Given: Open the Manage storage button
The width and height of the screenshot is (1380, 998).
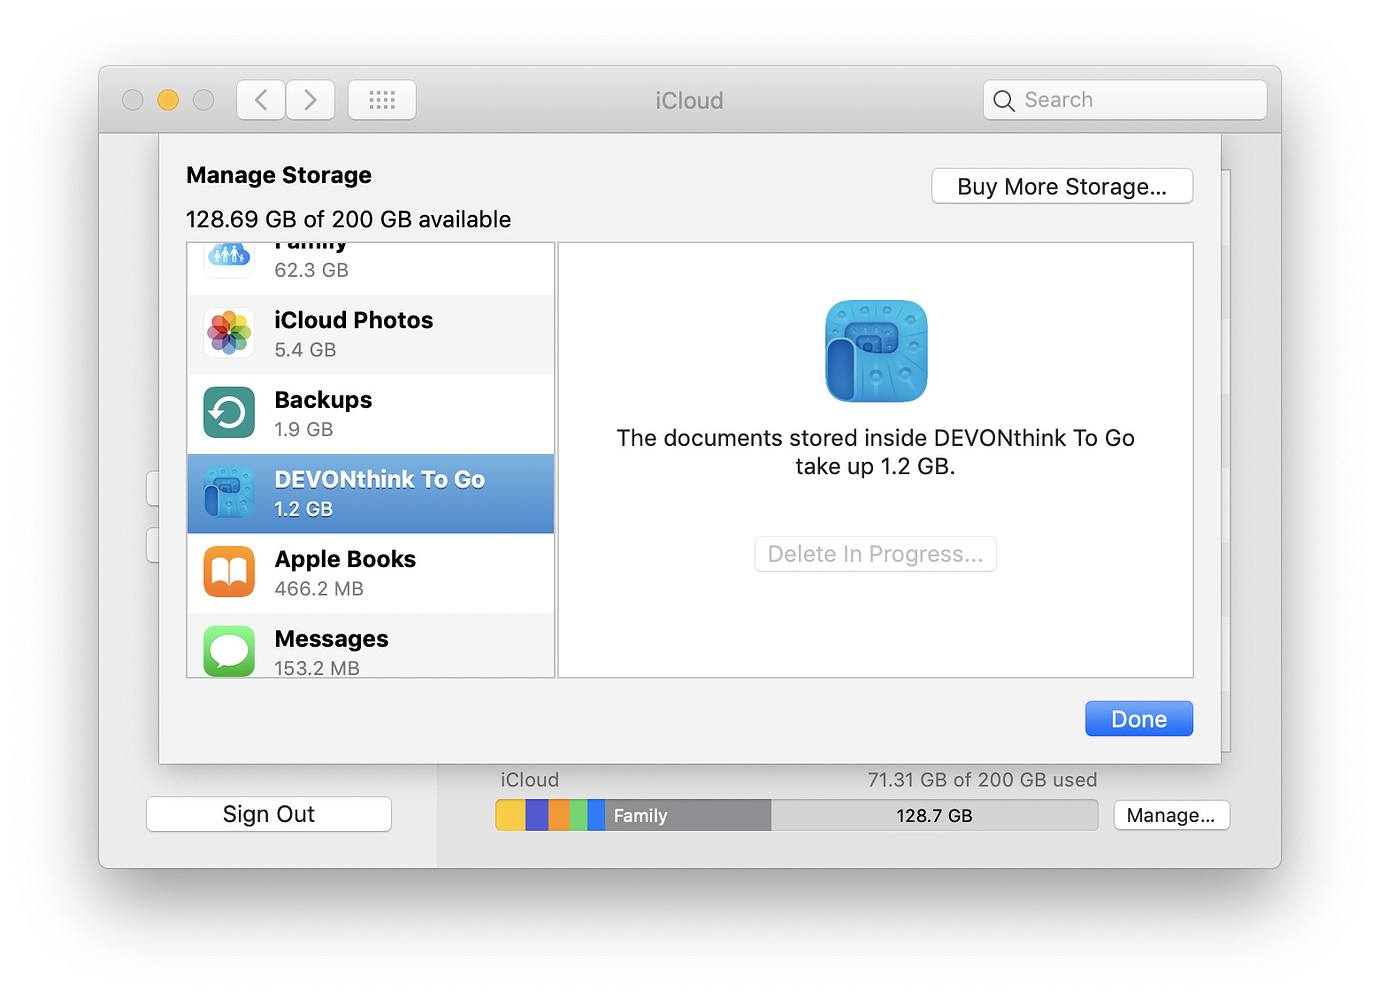Looking at the screenshot, I should coord(1171,815).
